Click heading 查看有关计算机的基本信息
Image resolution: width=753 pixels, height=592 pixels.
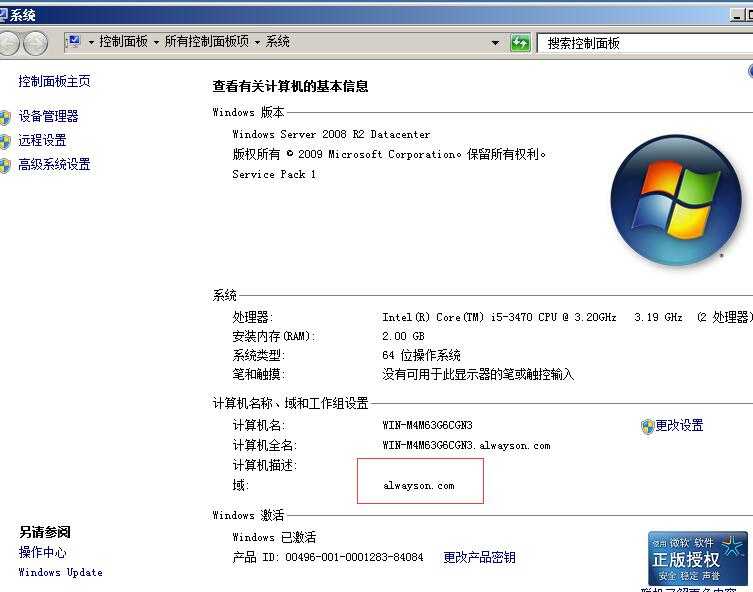click(290, 86)
